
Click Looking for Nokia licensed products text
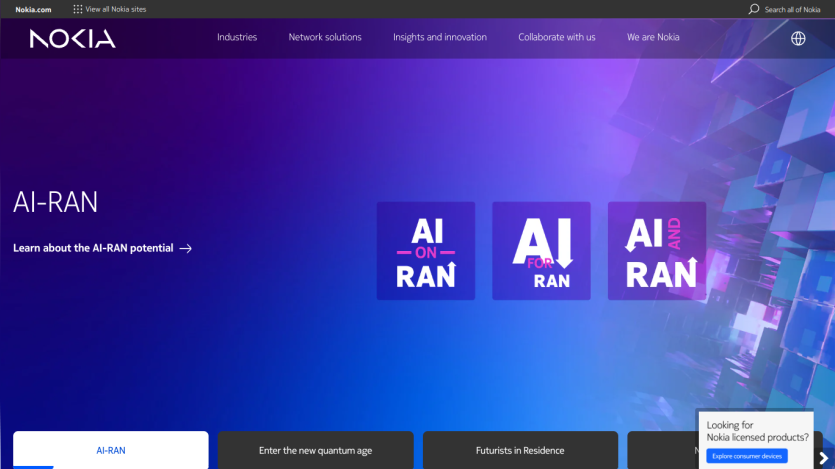757,431
